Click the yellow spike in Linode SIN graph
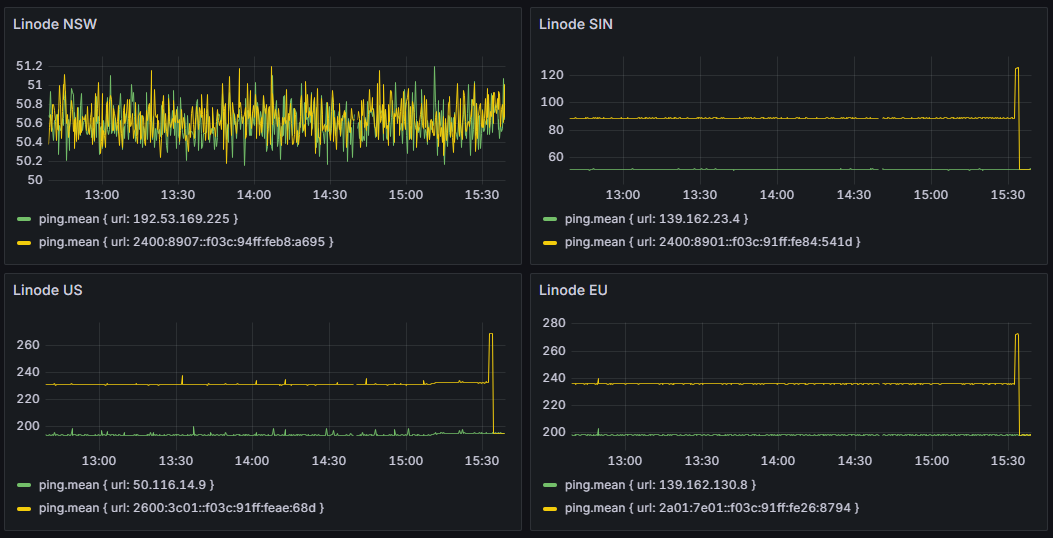This screenshot has width=1053, height=538. tap(1017, 69)
